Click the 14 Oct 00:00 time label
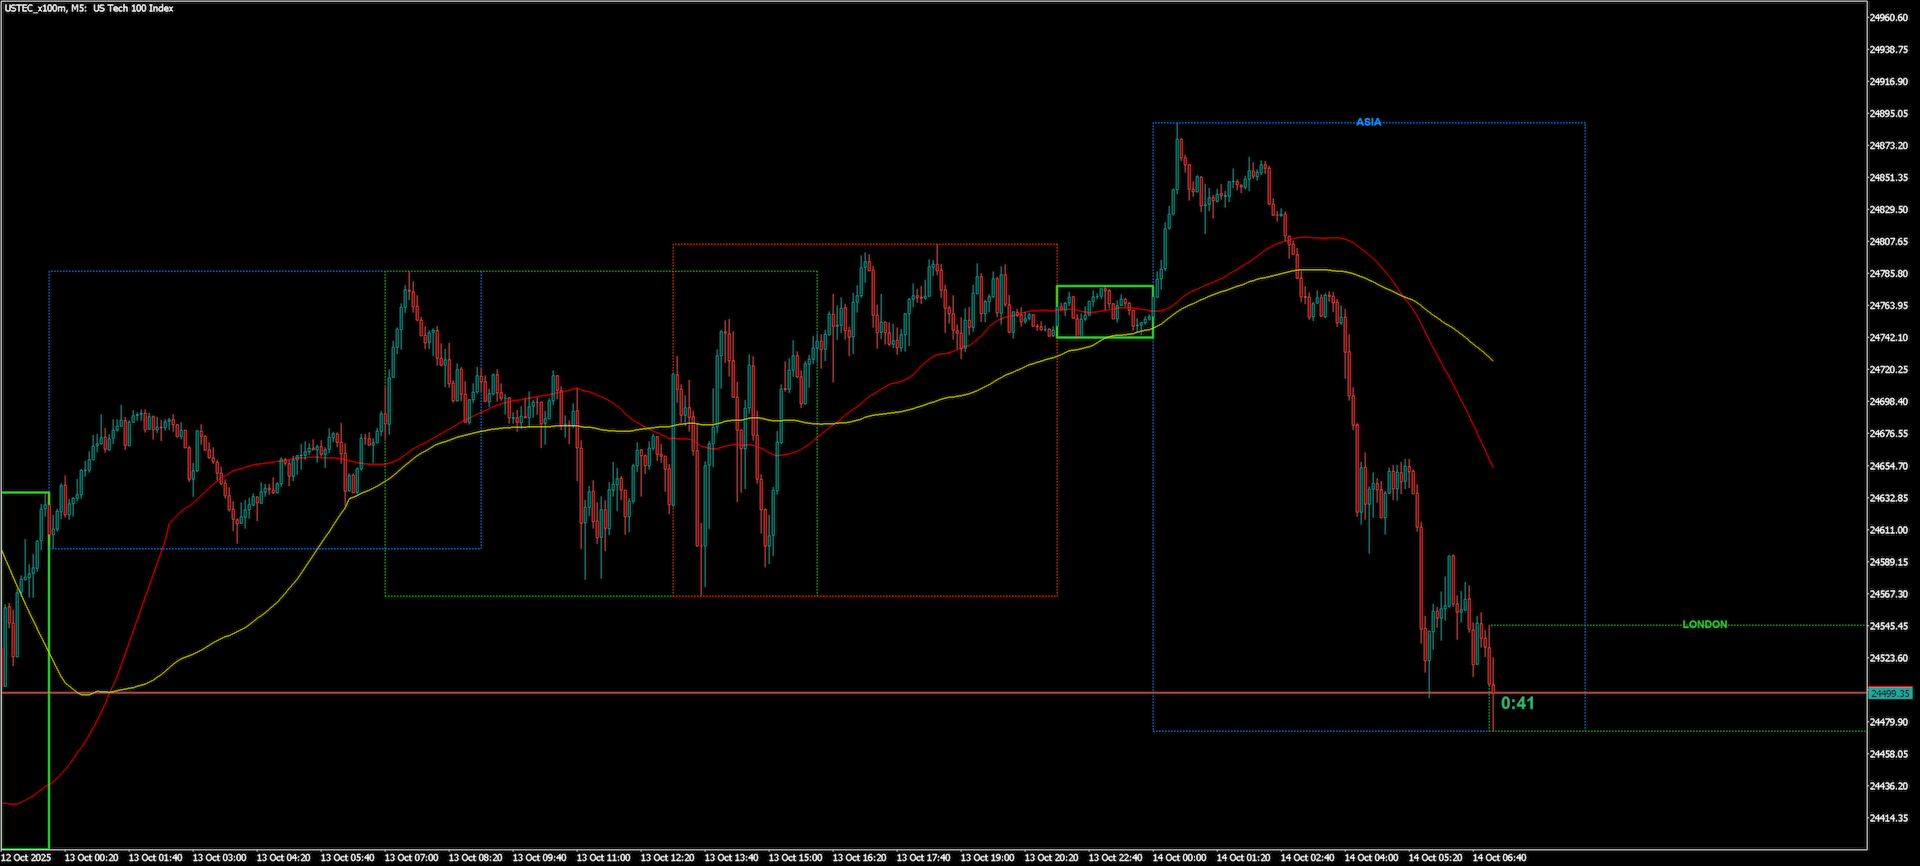 point(1179,858)
